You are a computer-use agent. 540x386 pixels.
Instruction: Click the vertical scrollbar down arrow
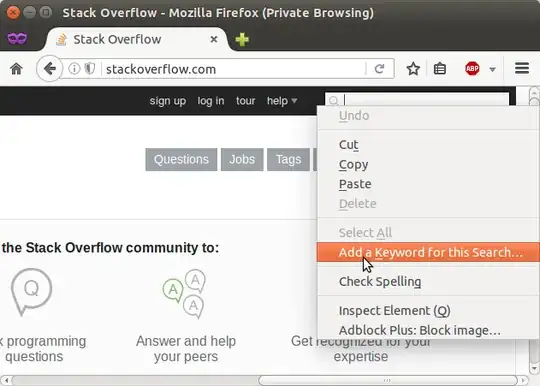(534, 369)
